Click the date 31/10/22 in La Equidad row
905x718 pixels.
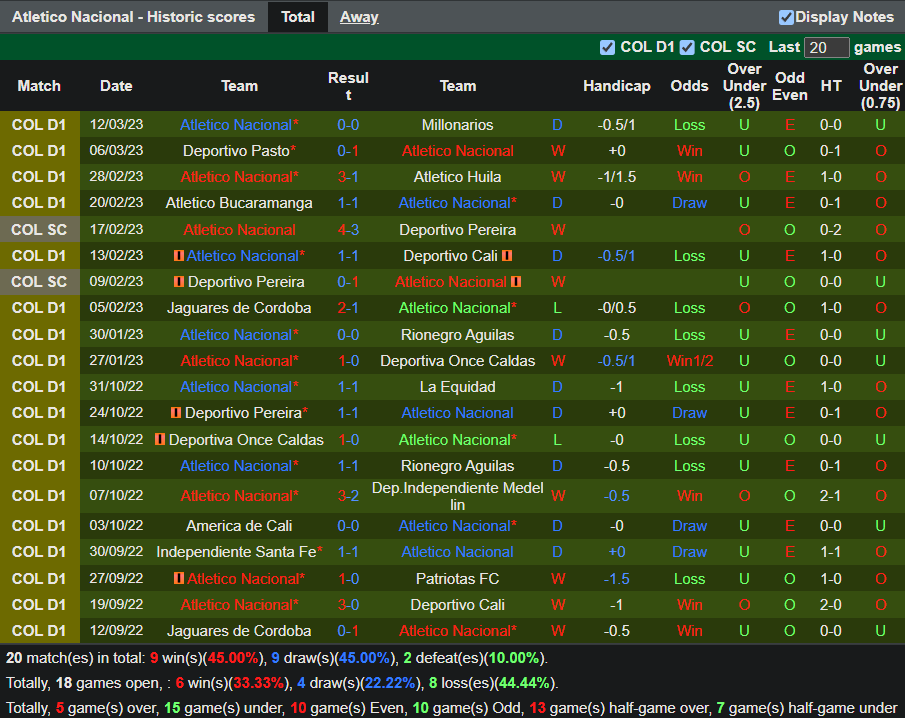tap(116, 387)
